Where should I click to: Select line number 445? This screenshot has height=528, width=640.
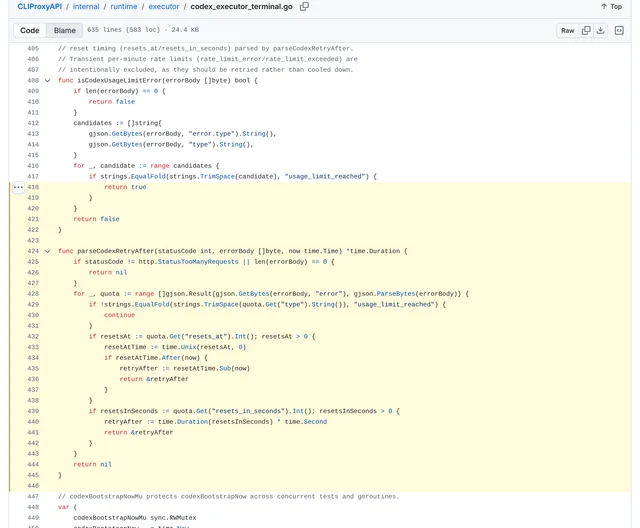pos(33,475)
